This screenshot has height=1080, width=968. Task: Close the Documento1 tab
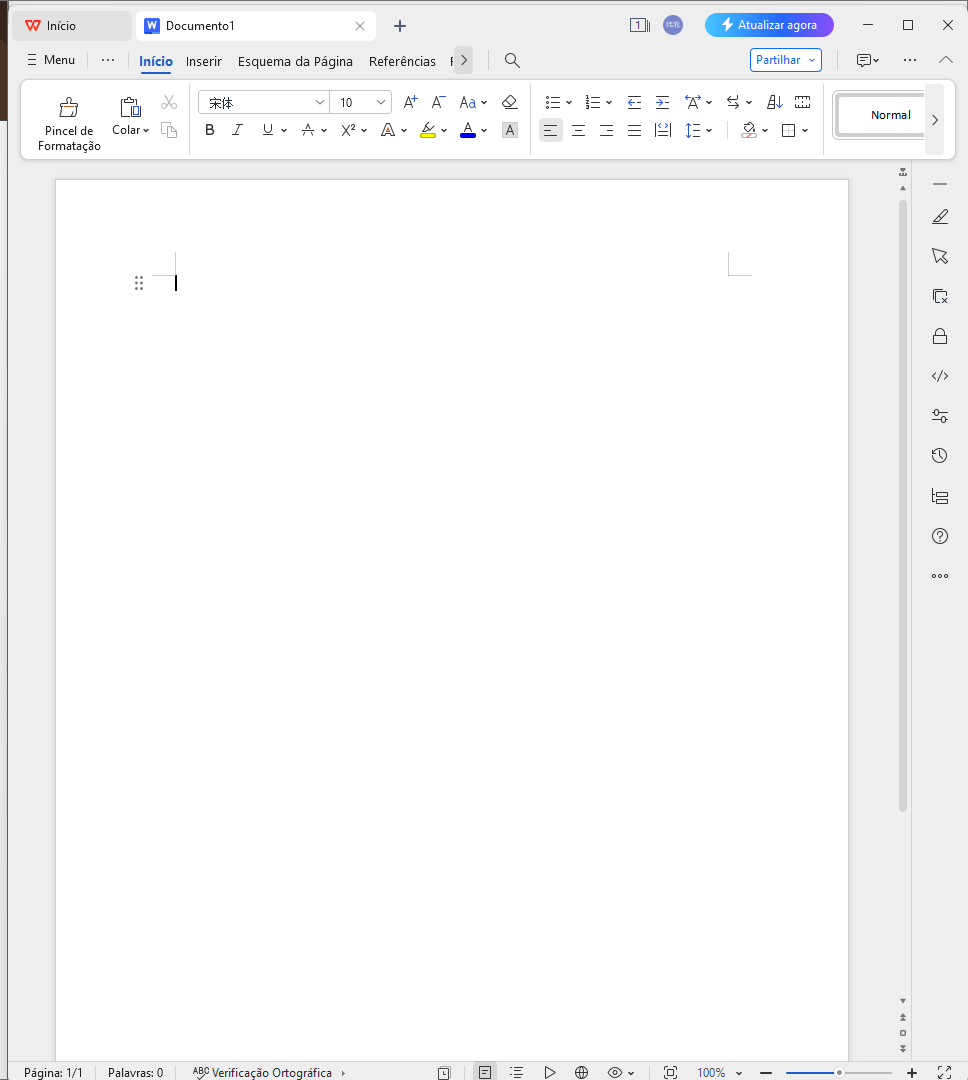360,26
